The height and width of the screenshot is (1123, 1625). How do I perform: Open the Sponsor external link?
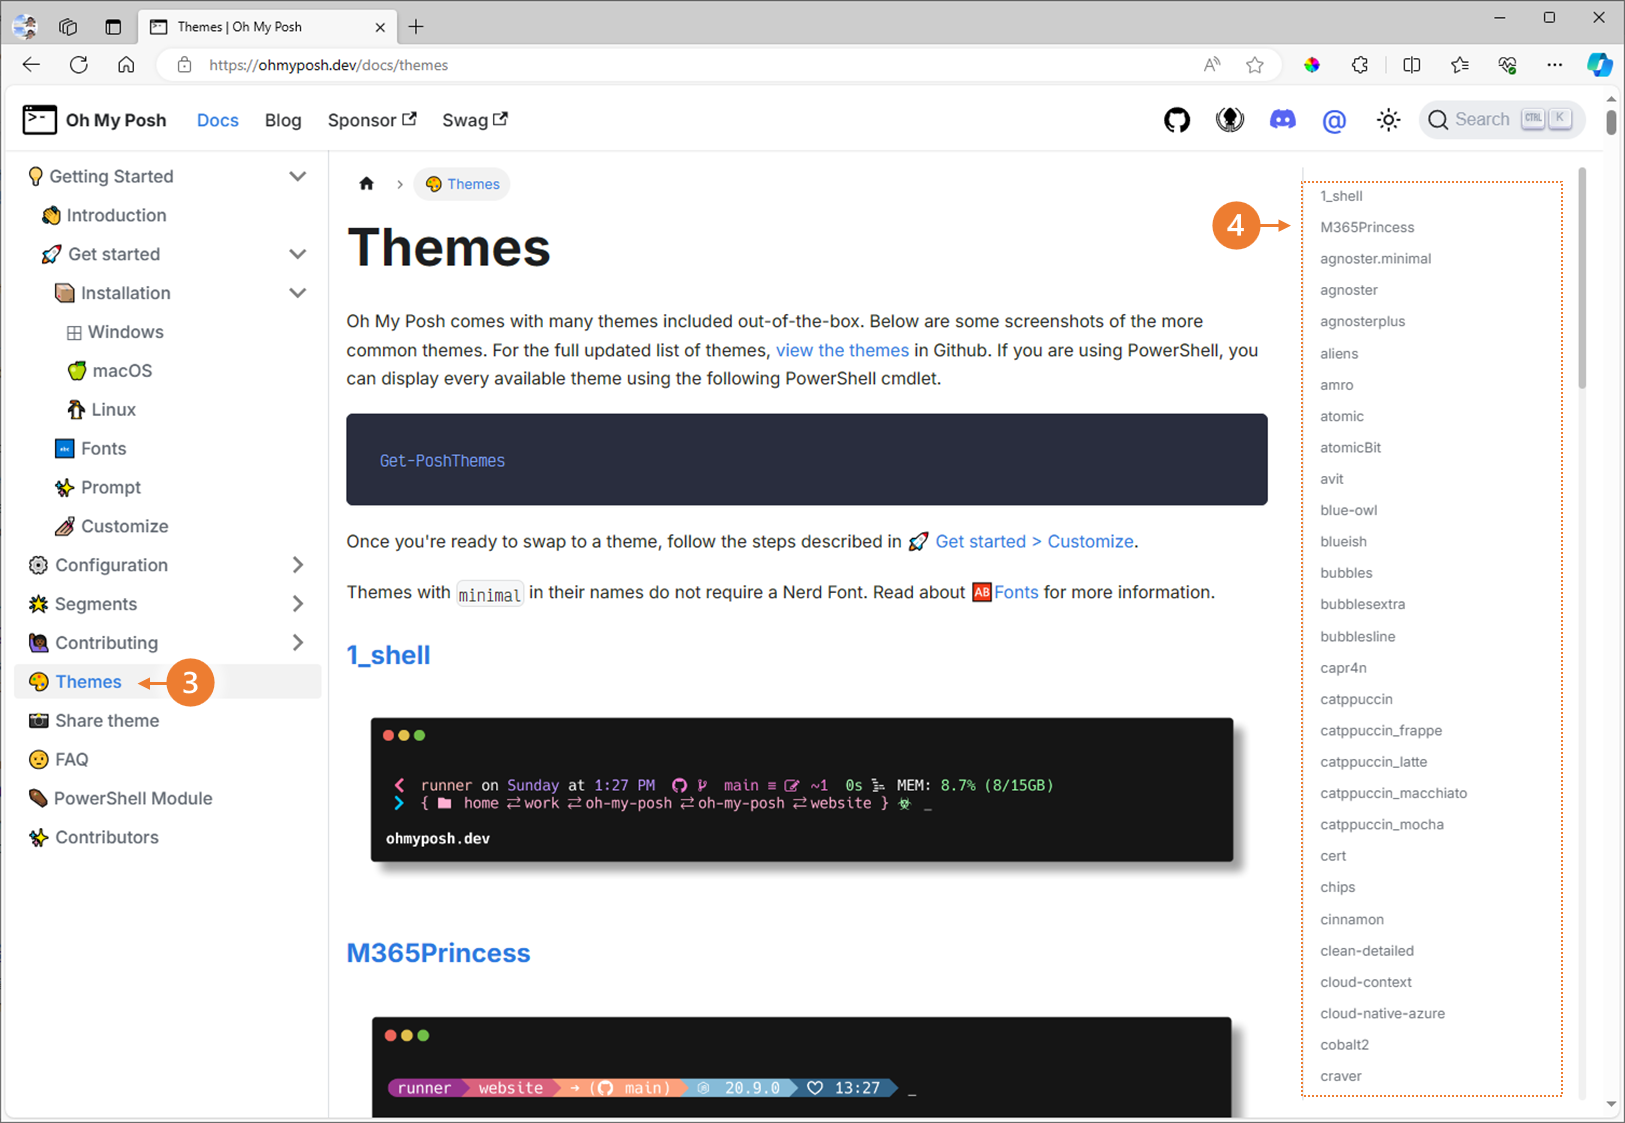pyautogui.click(x=372, y=120)
